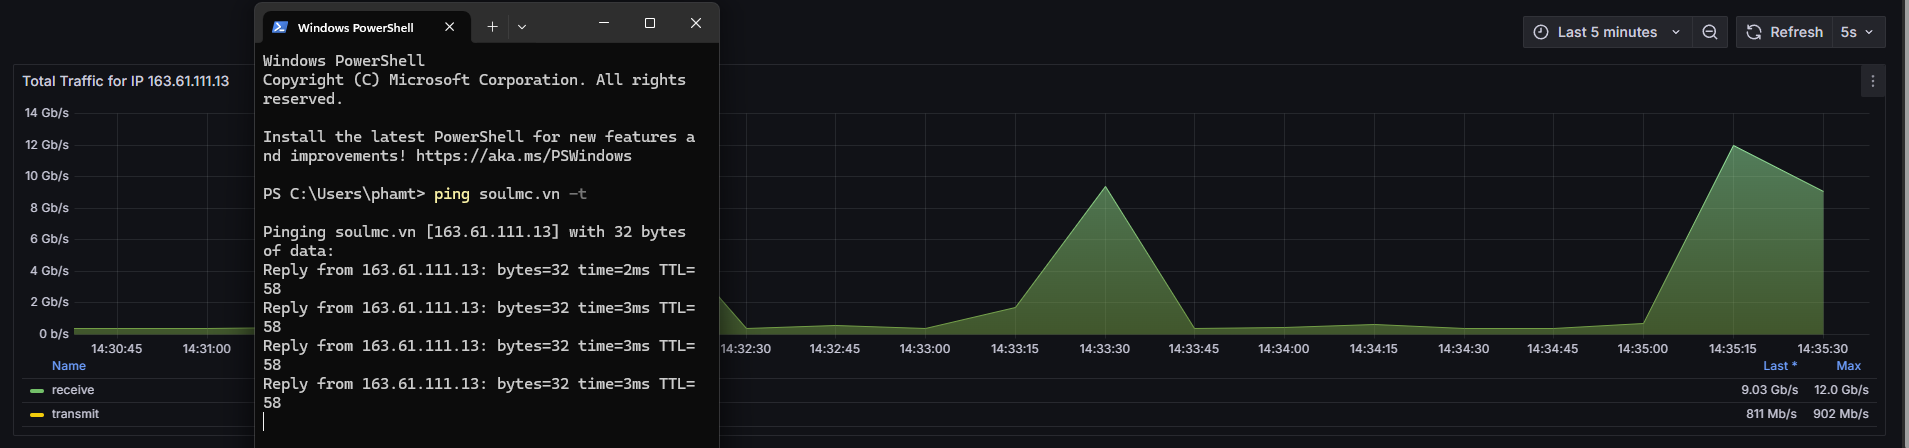Click the chart peak near 14:33:30
The height and width of the screenshot is (448, 1909).
tap(1105, 187)
